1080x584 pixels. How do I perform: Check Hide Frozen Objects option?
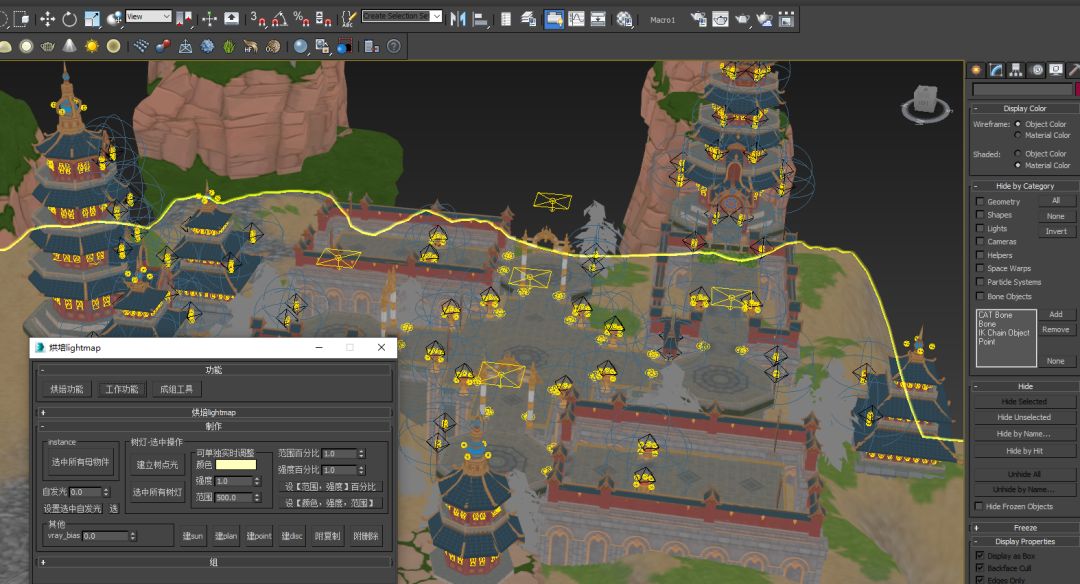[x=980, y=507]
